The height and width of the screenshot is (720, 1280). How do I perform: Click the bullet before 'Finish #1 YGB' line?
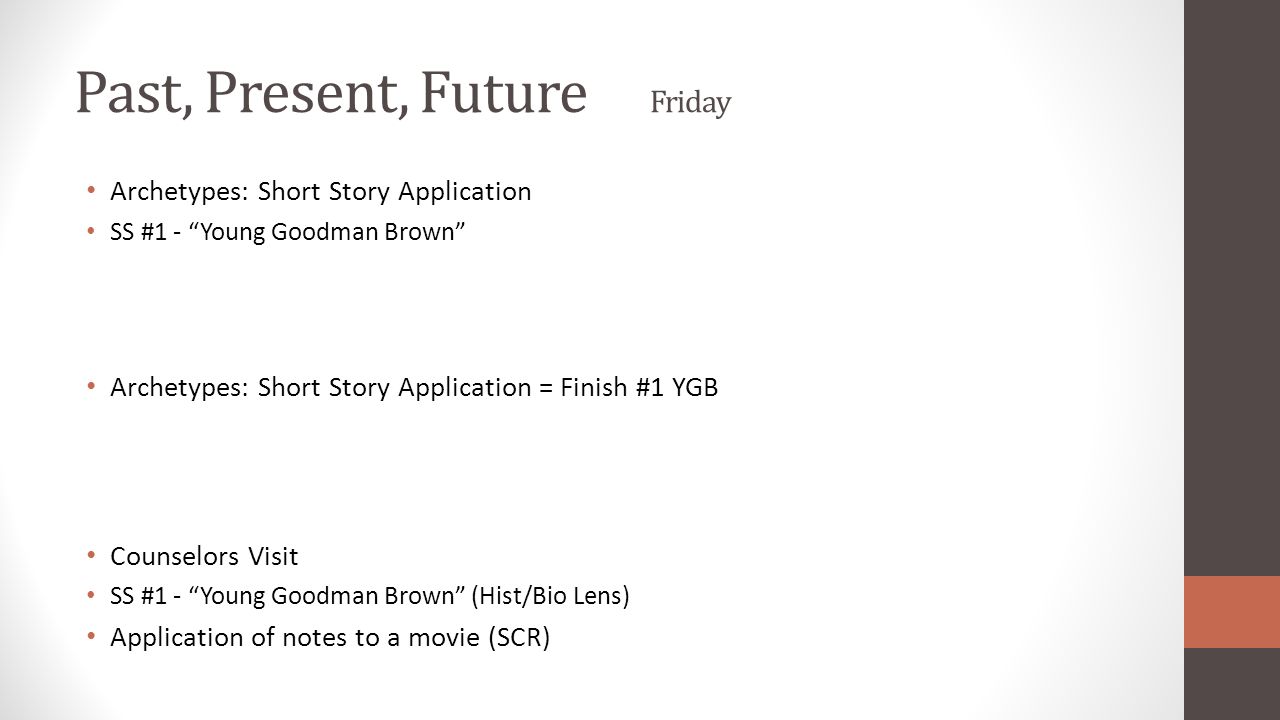click(x=91, y=386)
